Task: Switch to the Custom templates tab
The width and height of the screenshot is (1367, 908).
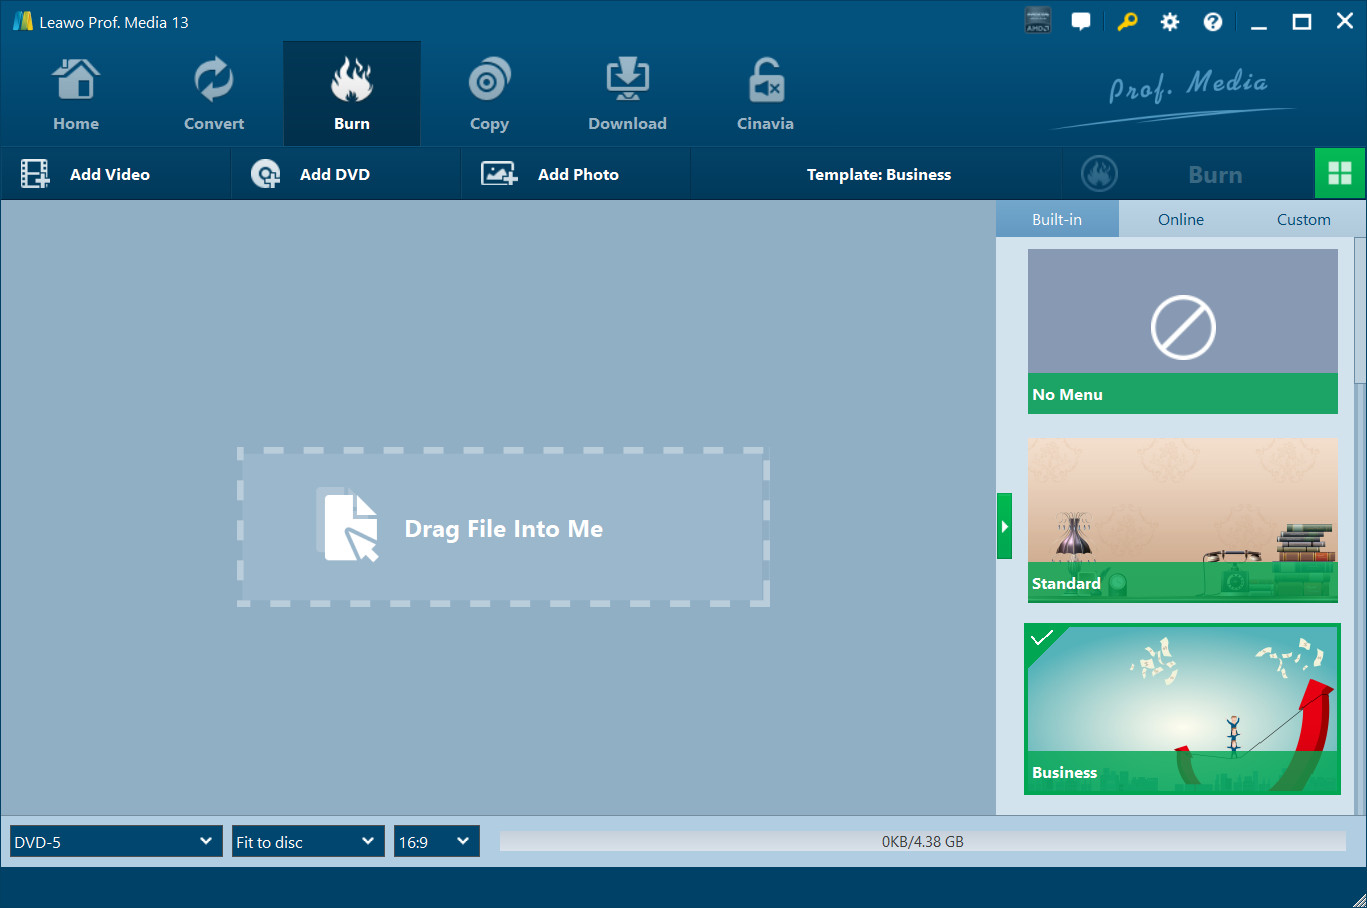Action: (1303, 220)
